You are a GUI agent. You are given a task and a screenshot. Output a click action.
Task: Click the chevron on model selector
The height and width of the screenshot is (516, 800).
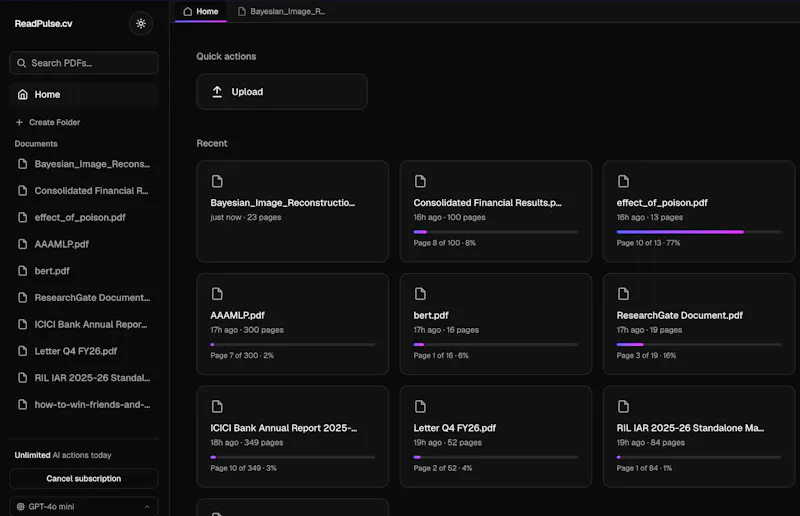147,507
